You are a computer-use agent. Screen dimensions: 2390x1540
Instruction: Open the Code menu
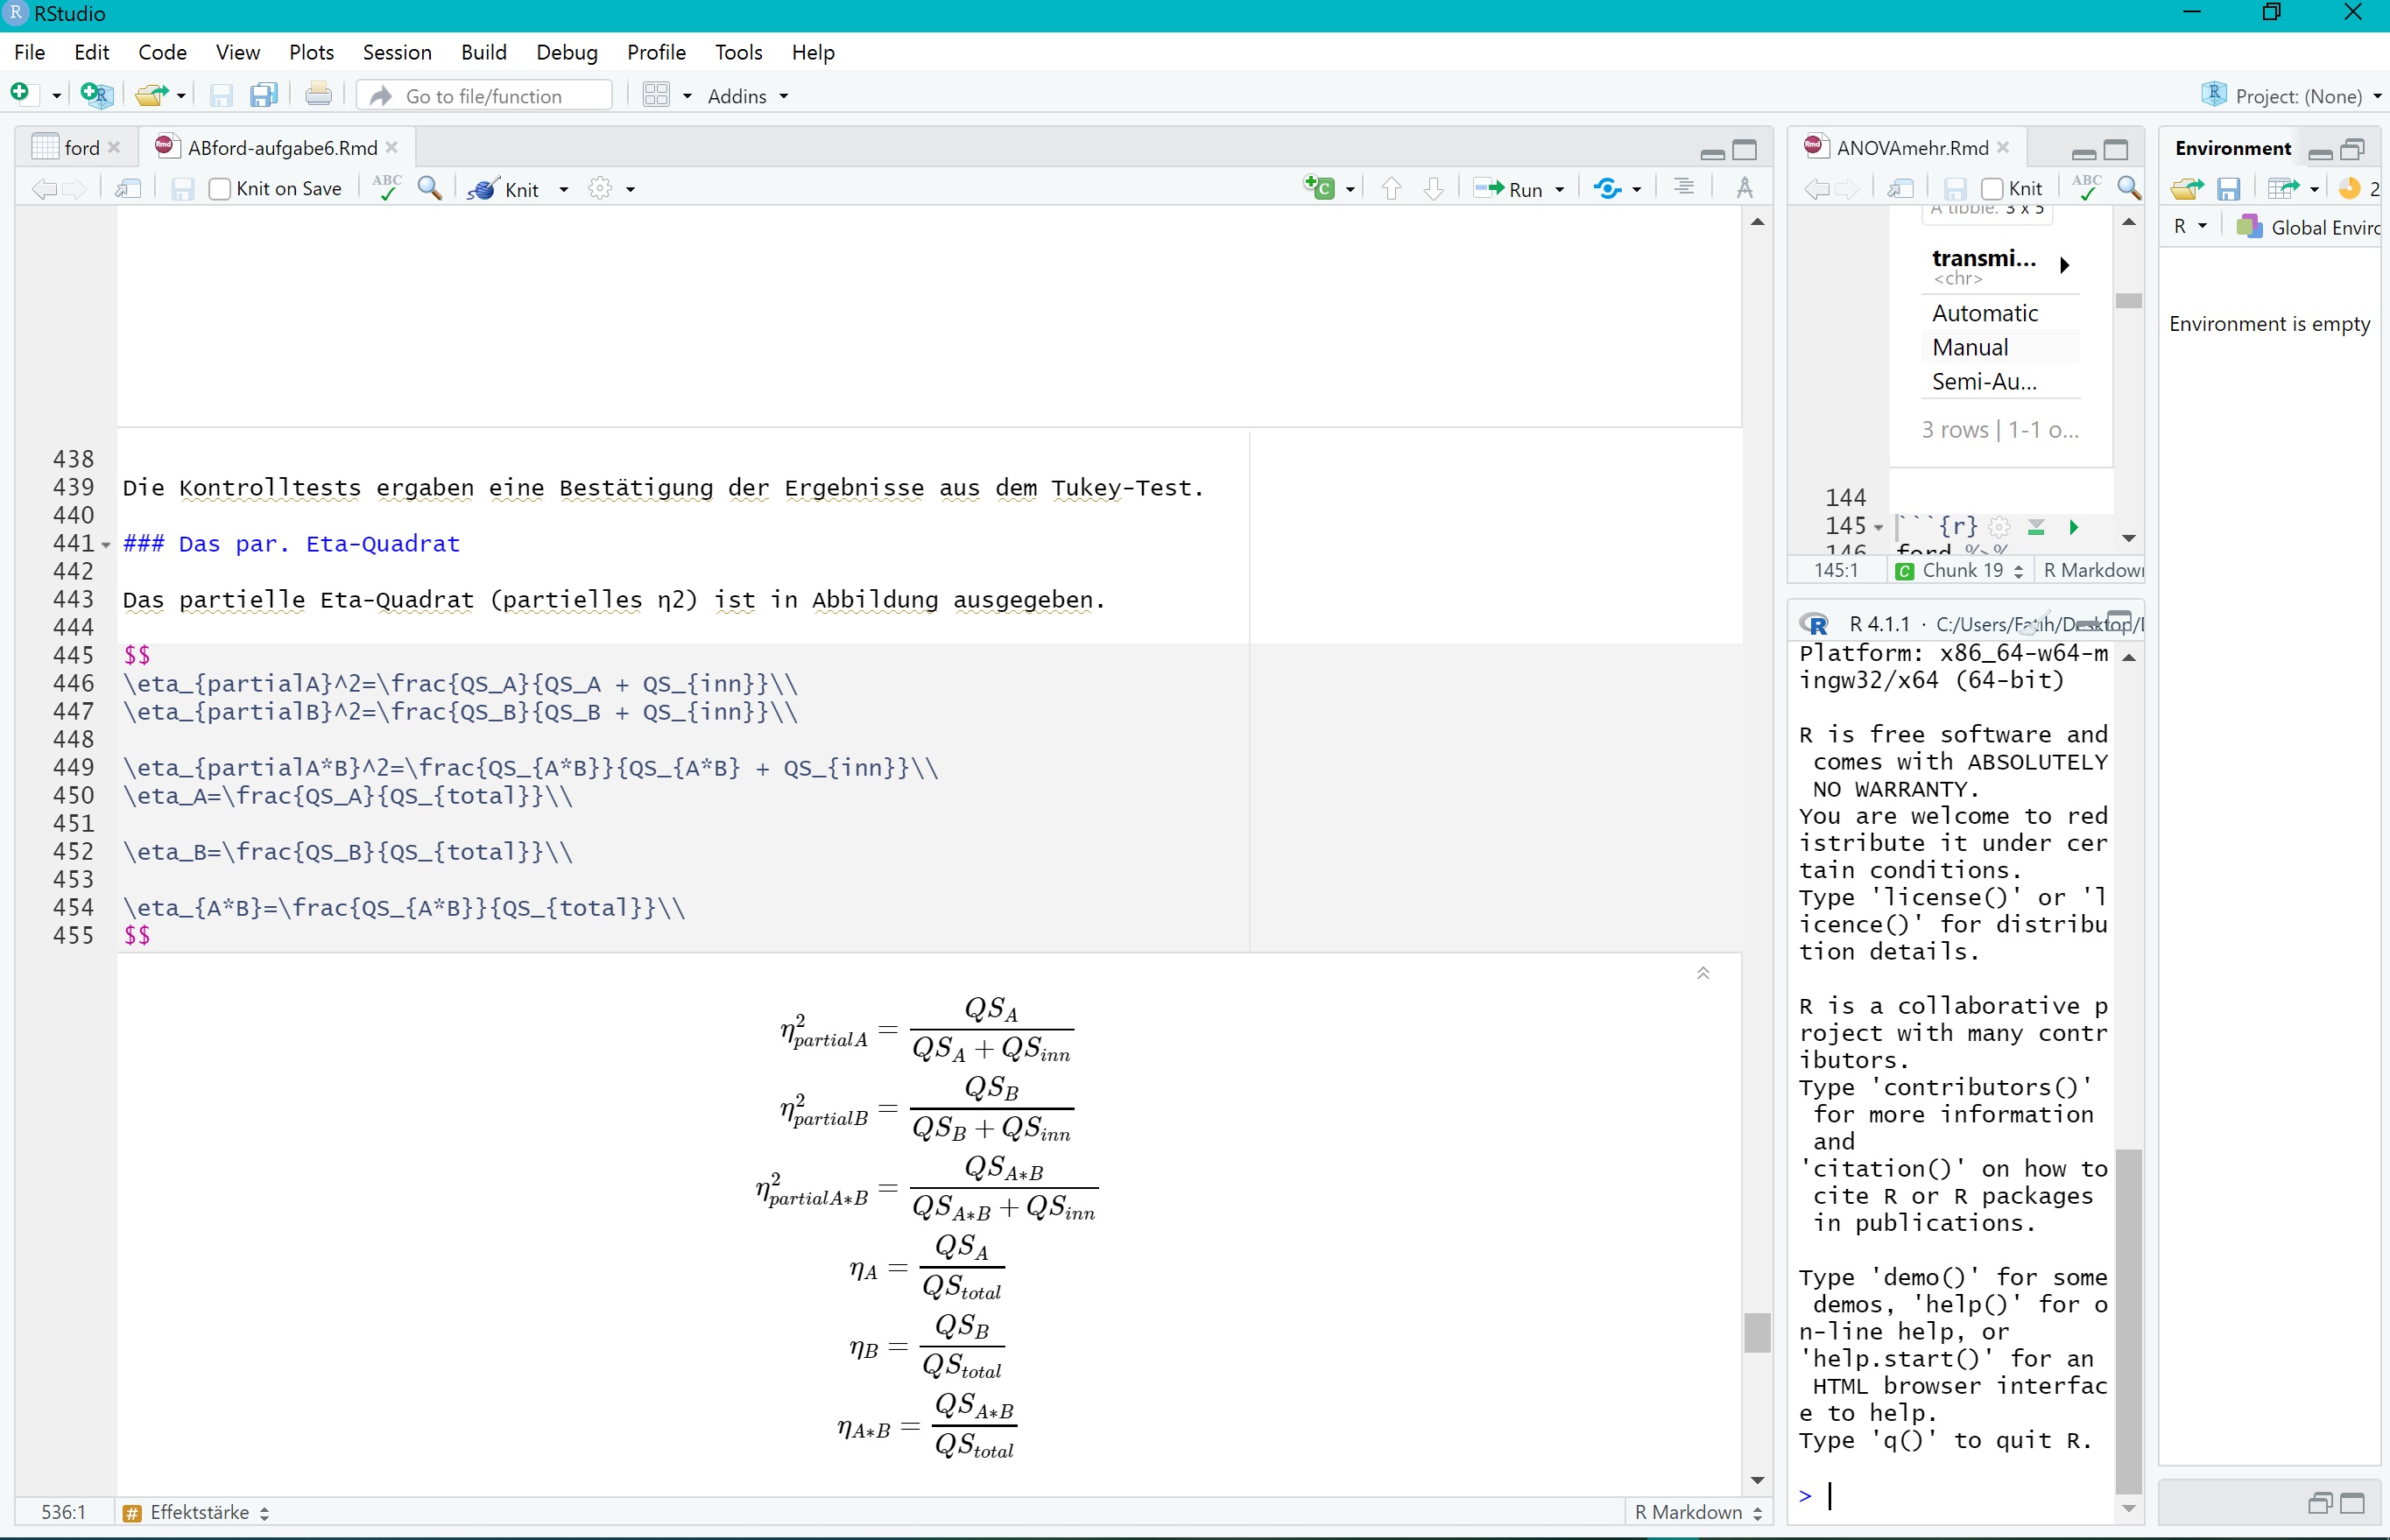(162, 52)
